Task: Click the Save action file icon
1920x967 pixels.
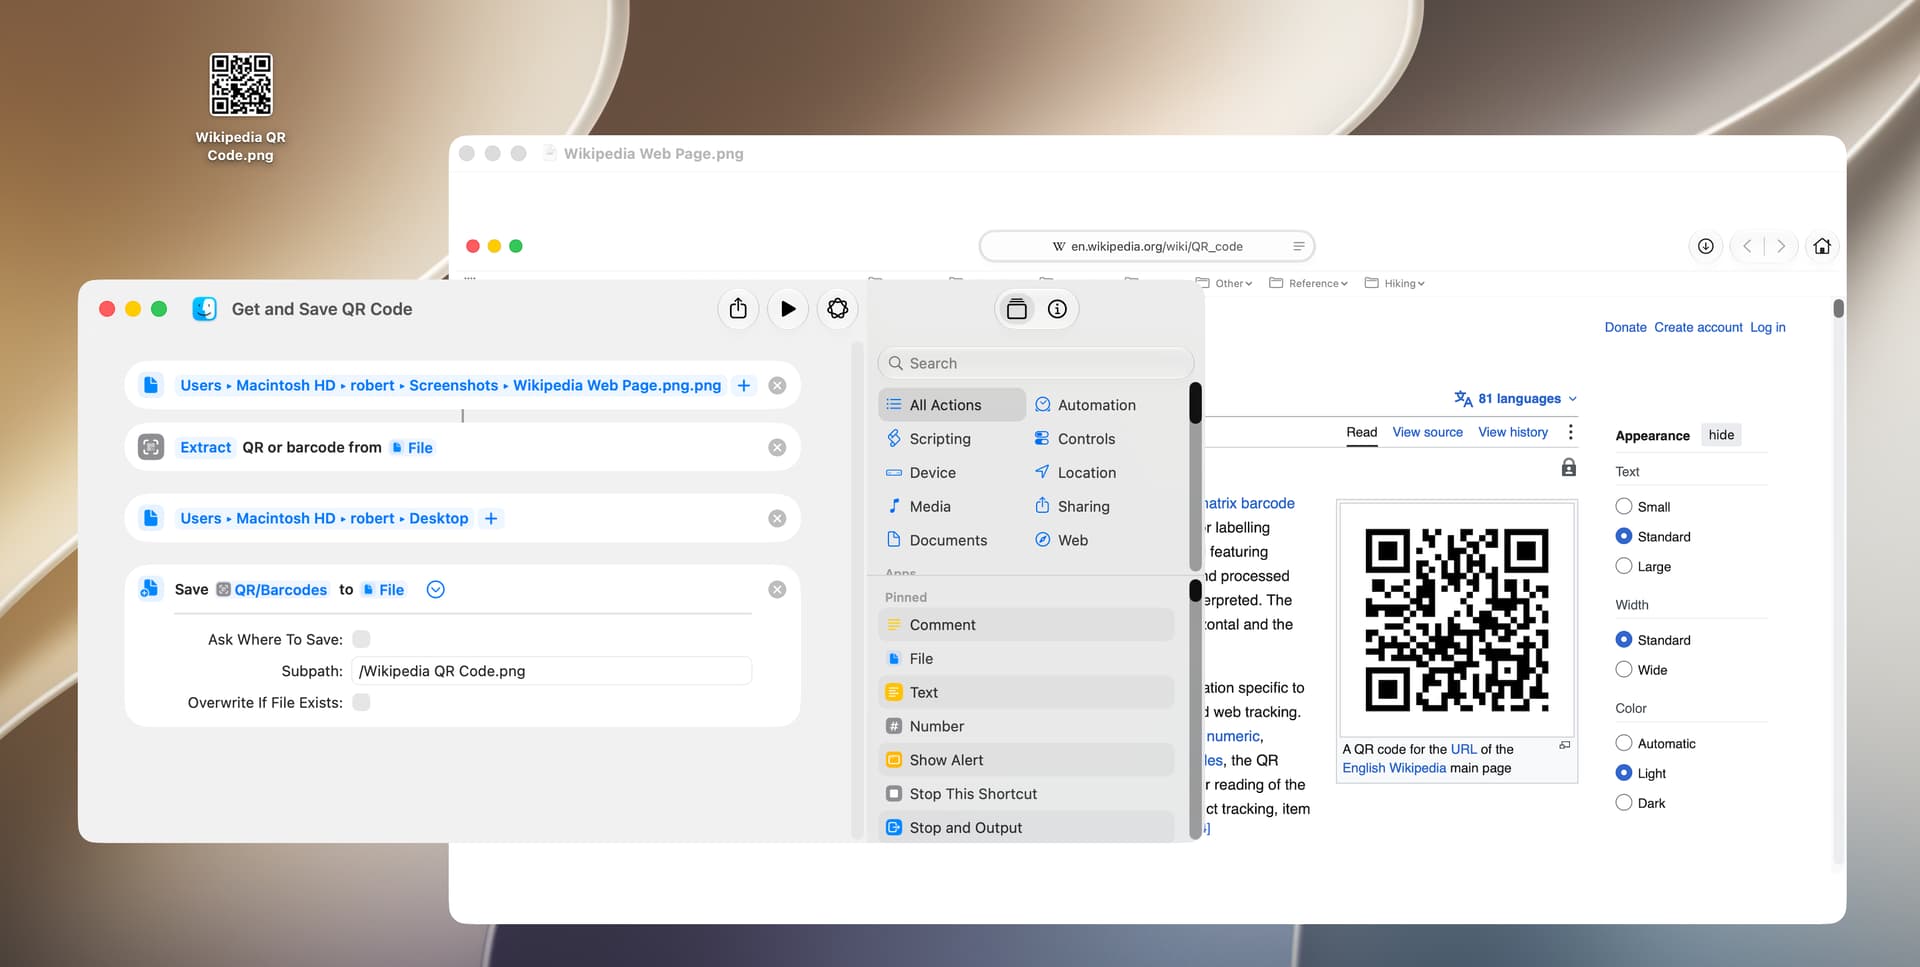Action: [150, 589]
